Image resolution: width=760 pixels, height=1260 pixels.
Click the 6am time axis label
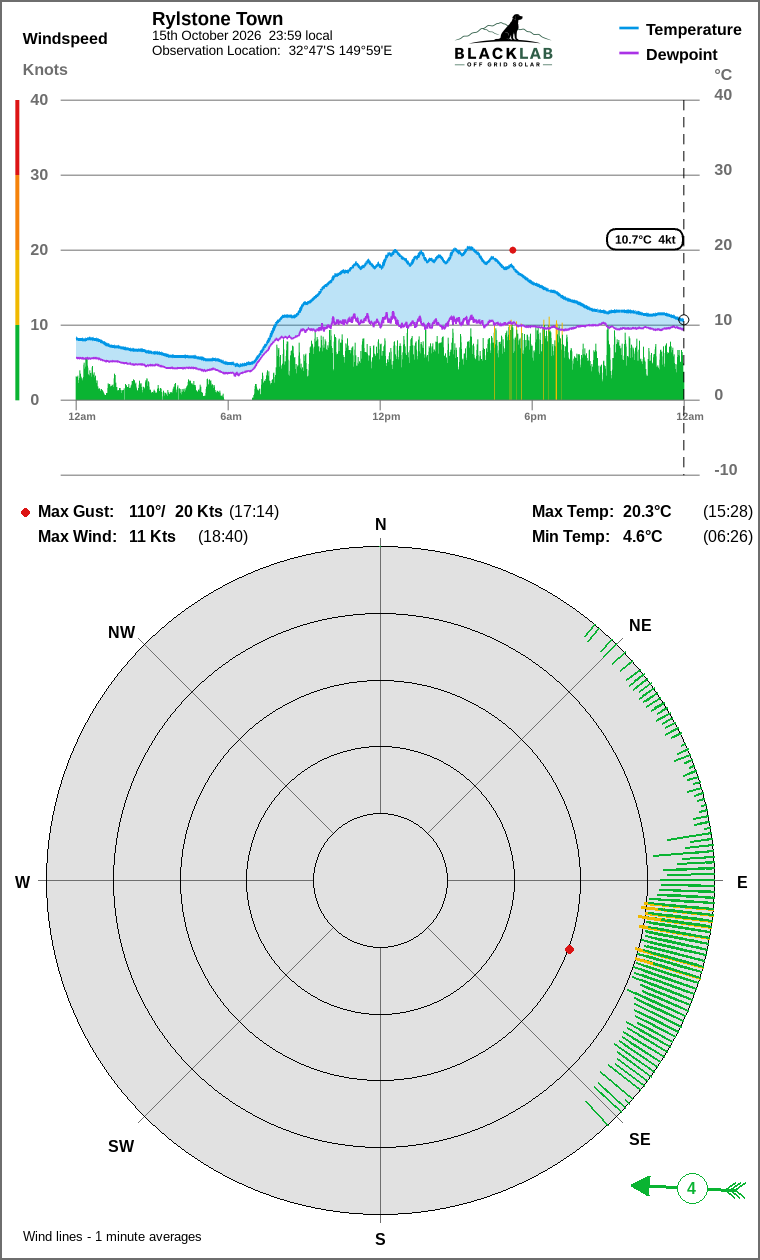(x=231, y=416)
